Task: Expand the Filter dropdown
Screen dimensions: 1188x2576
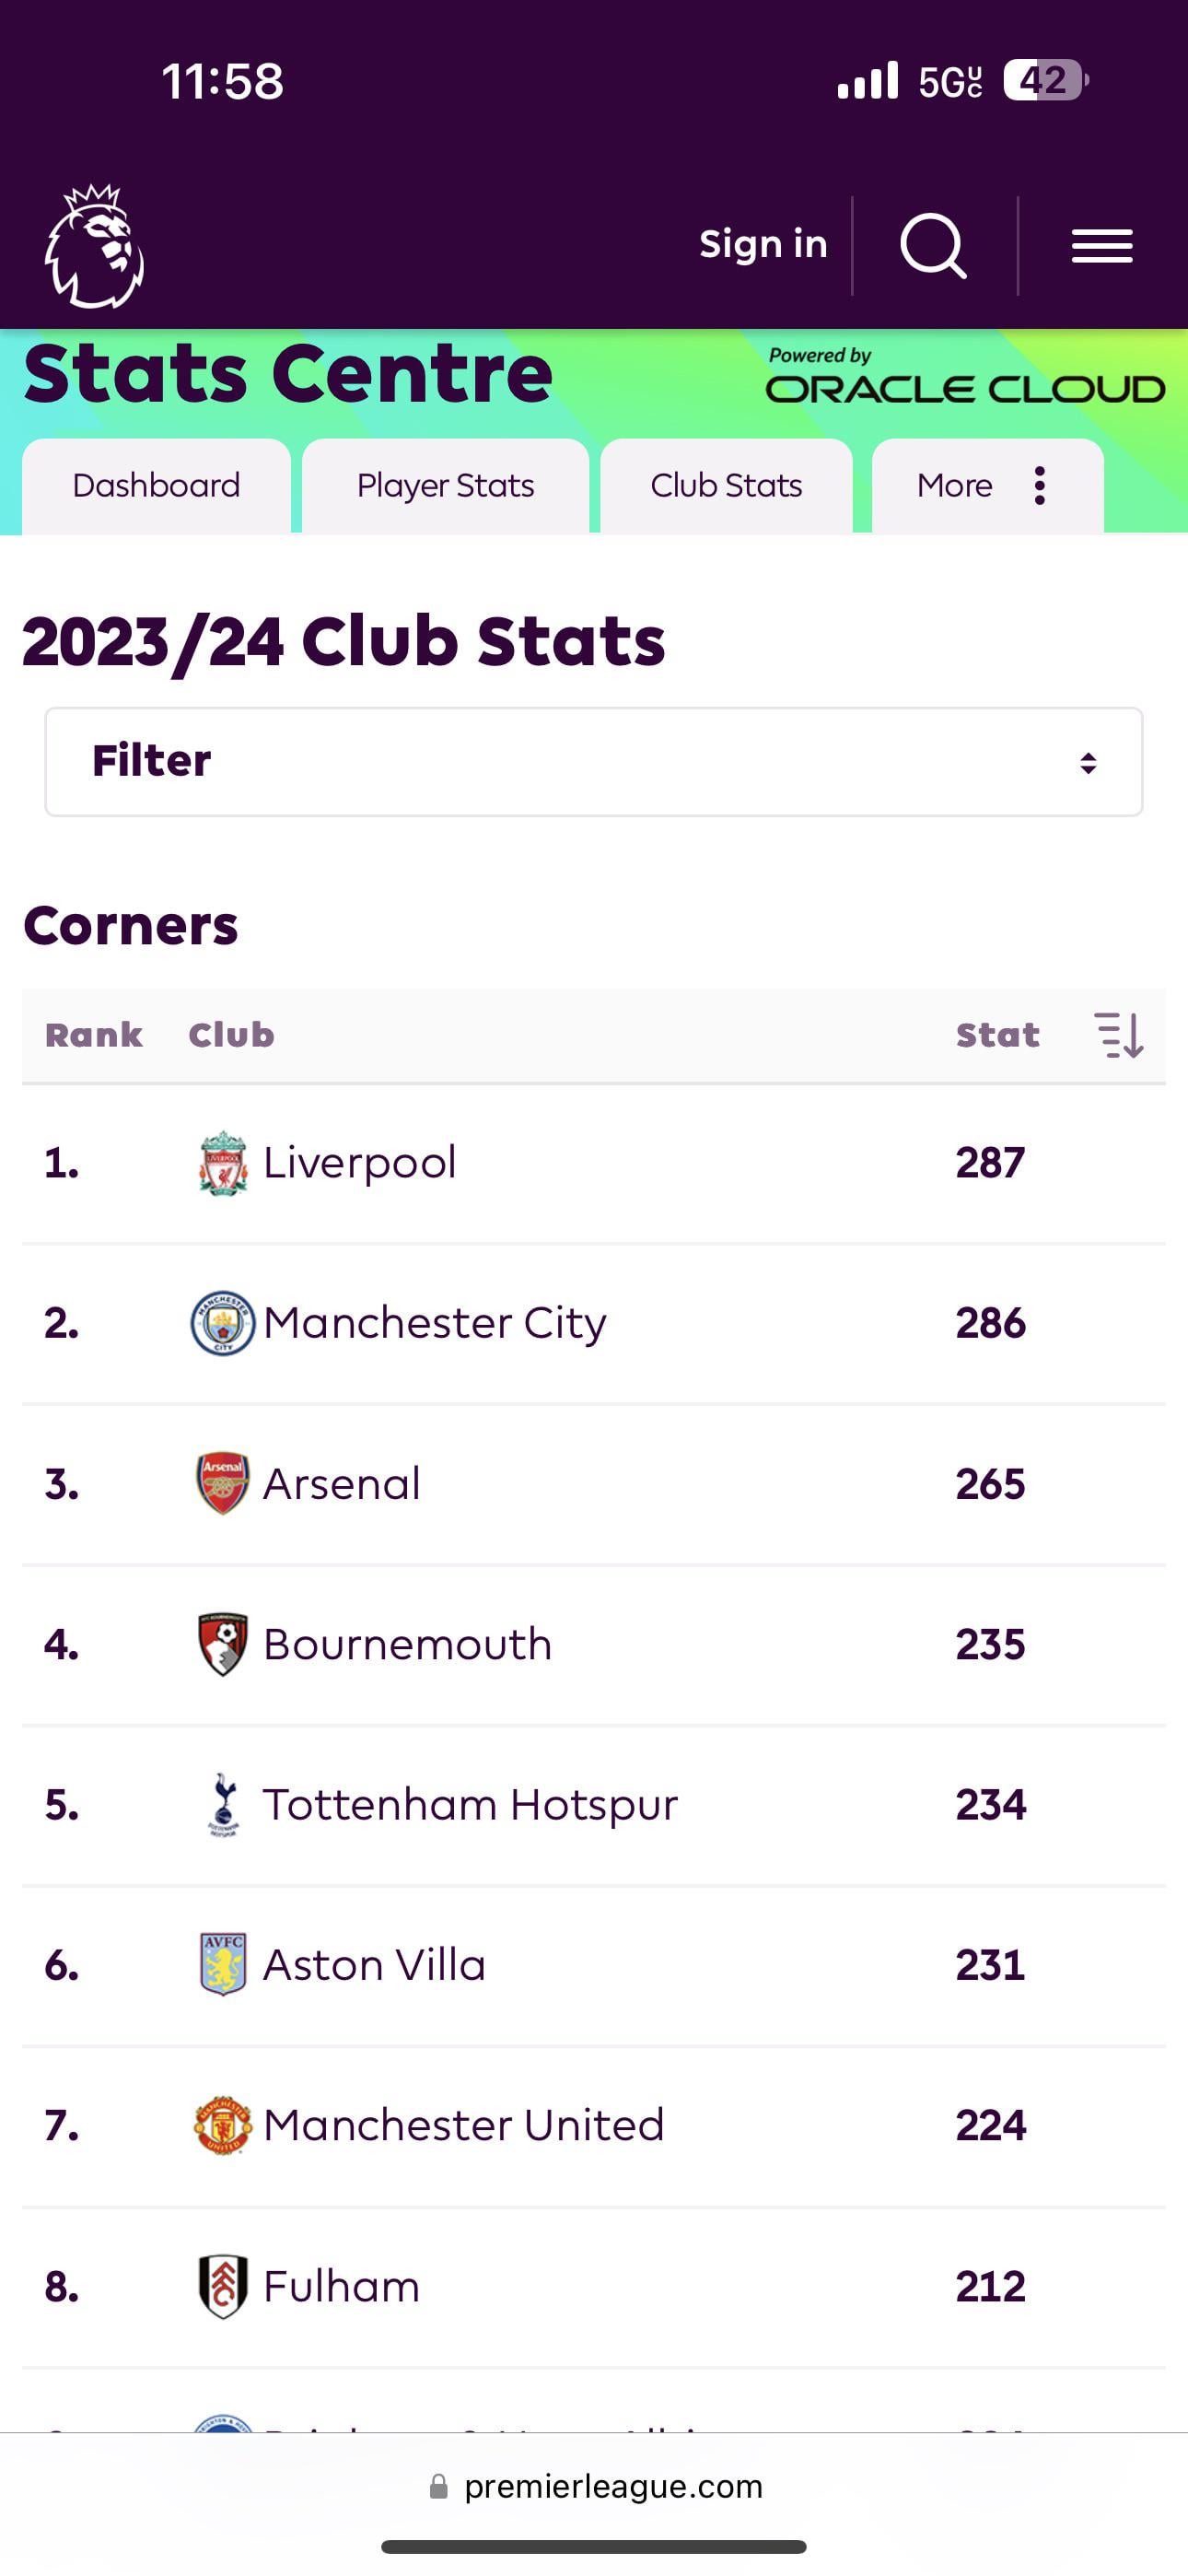Action: point(594,762)
